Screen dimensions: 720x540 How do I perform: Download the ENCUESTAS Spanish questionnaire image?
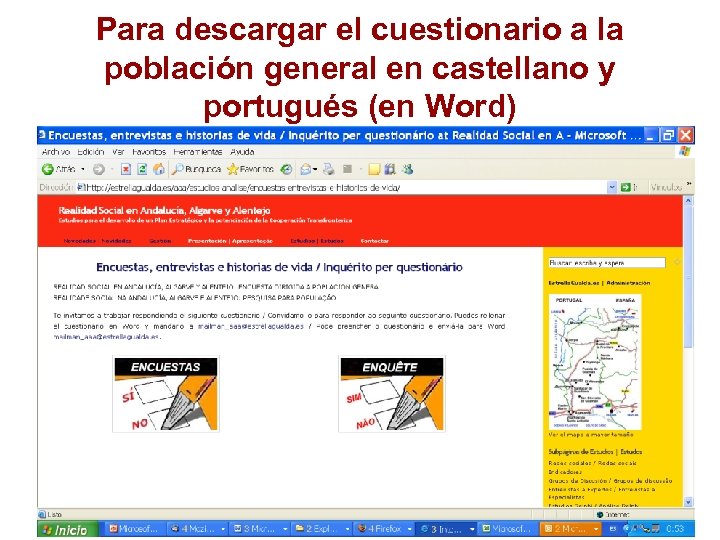click(166, 394)
